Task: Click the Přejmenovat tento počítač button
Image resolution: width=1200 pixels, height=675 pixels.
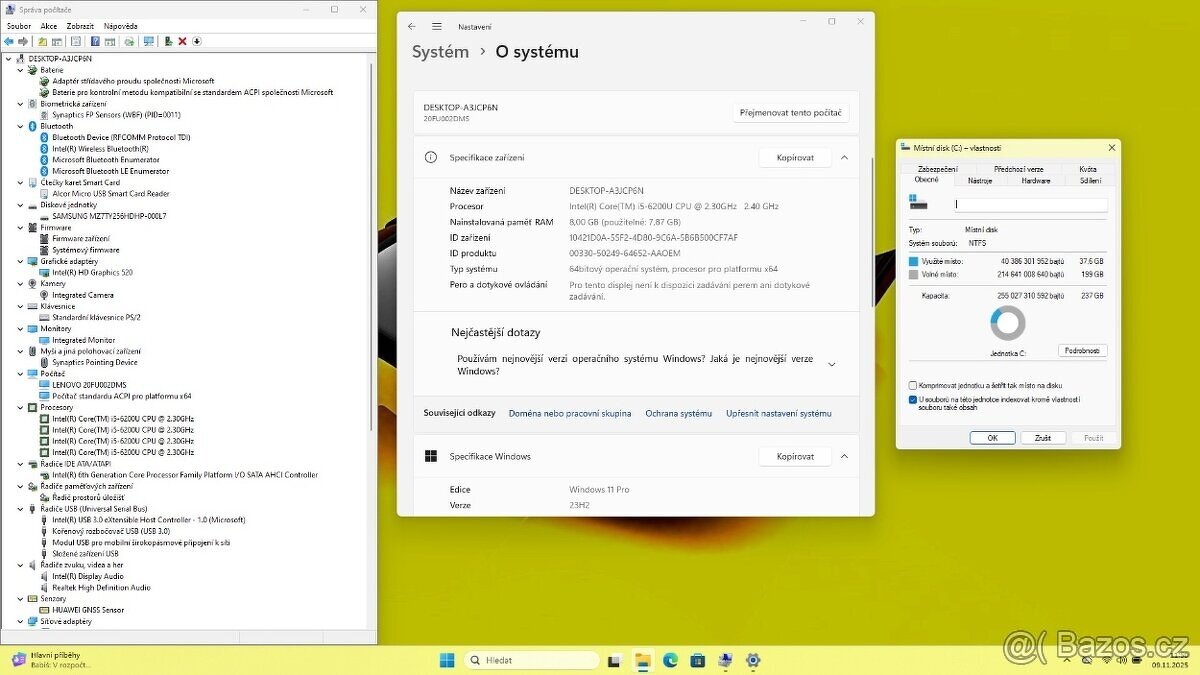Action: click(790, 112)
